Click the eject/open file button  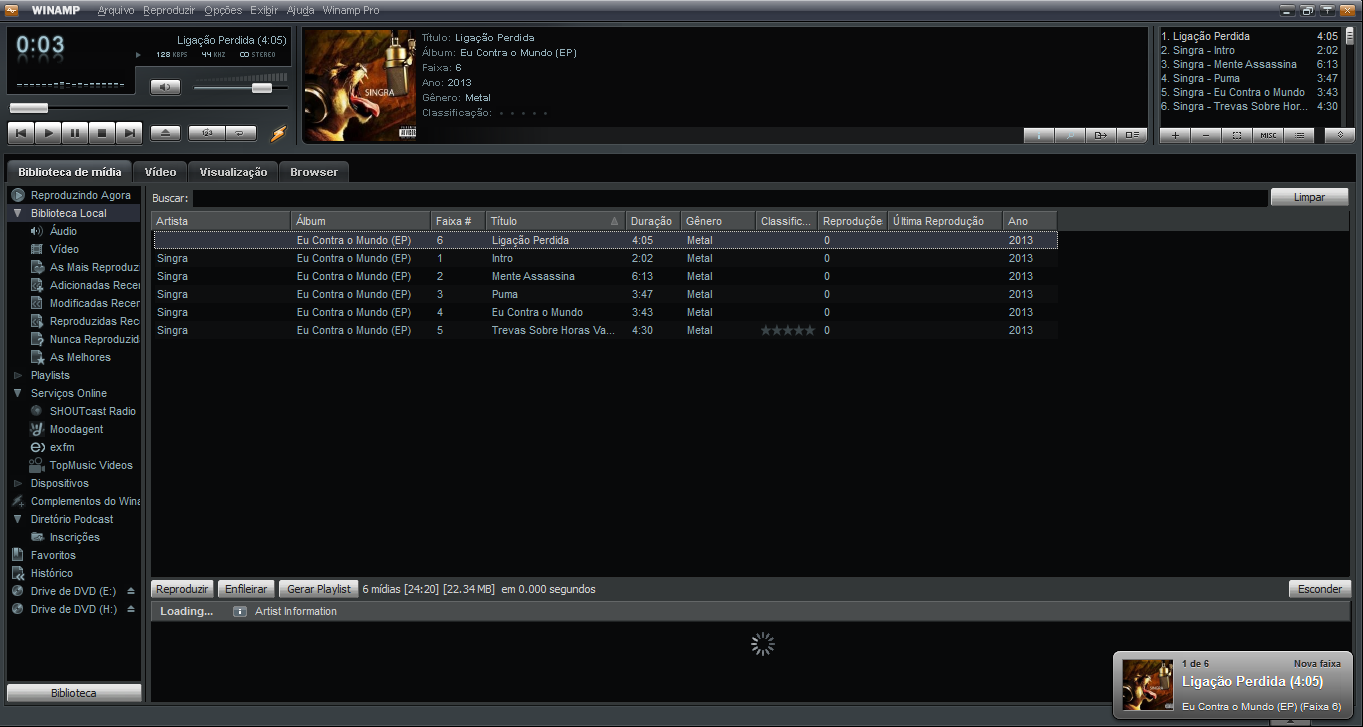click(x=165, y=133)
